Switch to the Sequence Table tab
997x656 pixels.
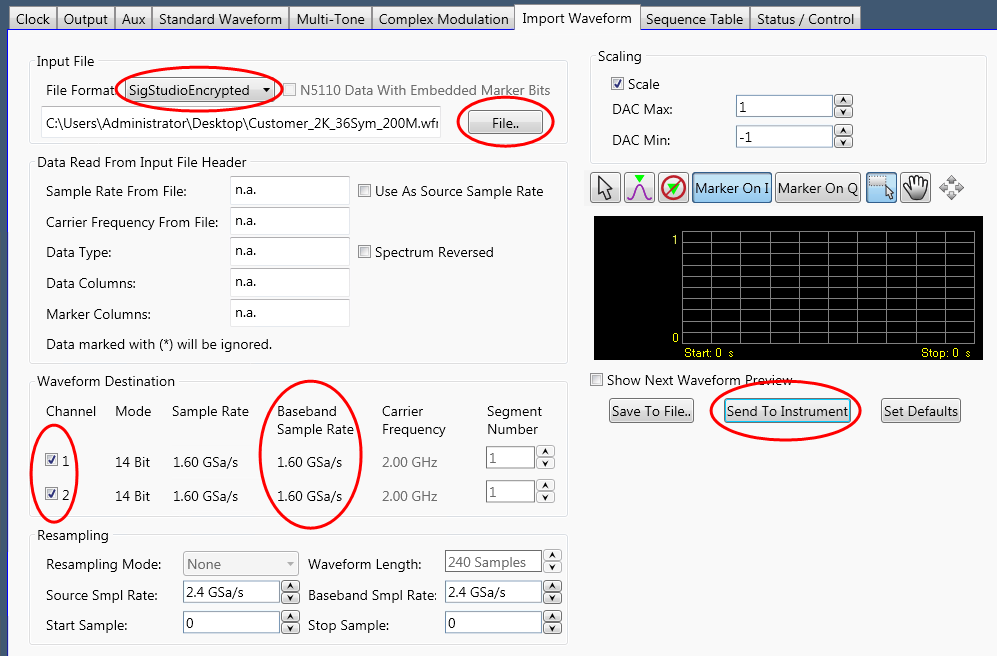tap(694, 18)
